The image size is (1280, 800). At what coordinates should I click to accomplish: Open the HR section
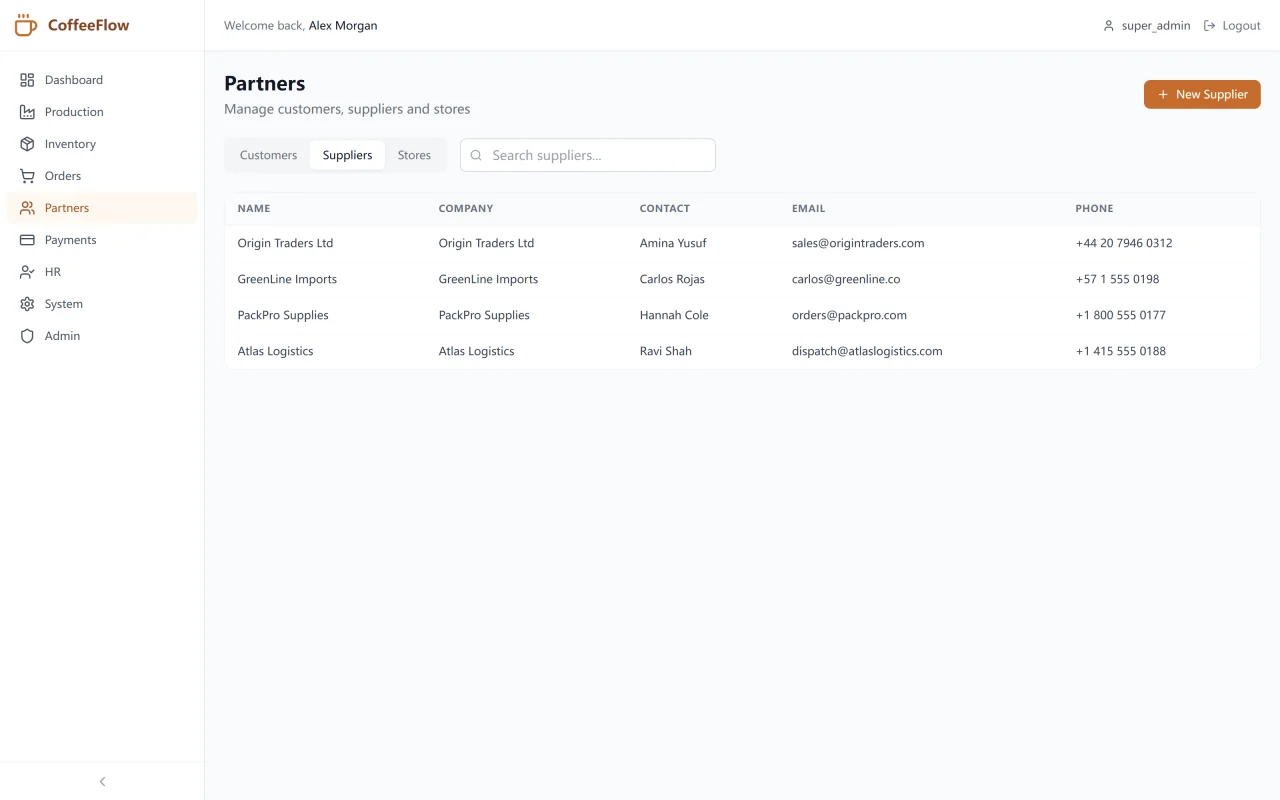102,272
